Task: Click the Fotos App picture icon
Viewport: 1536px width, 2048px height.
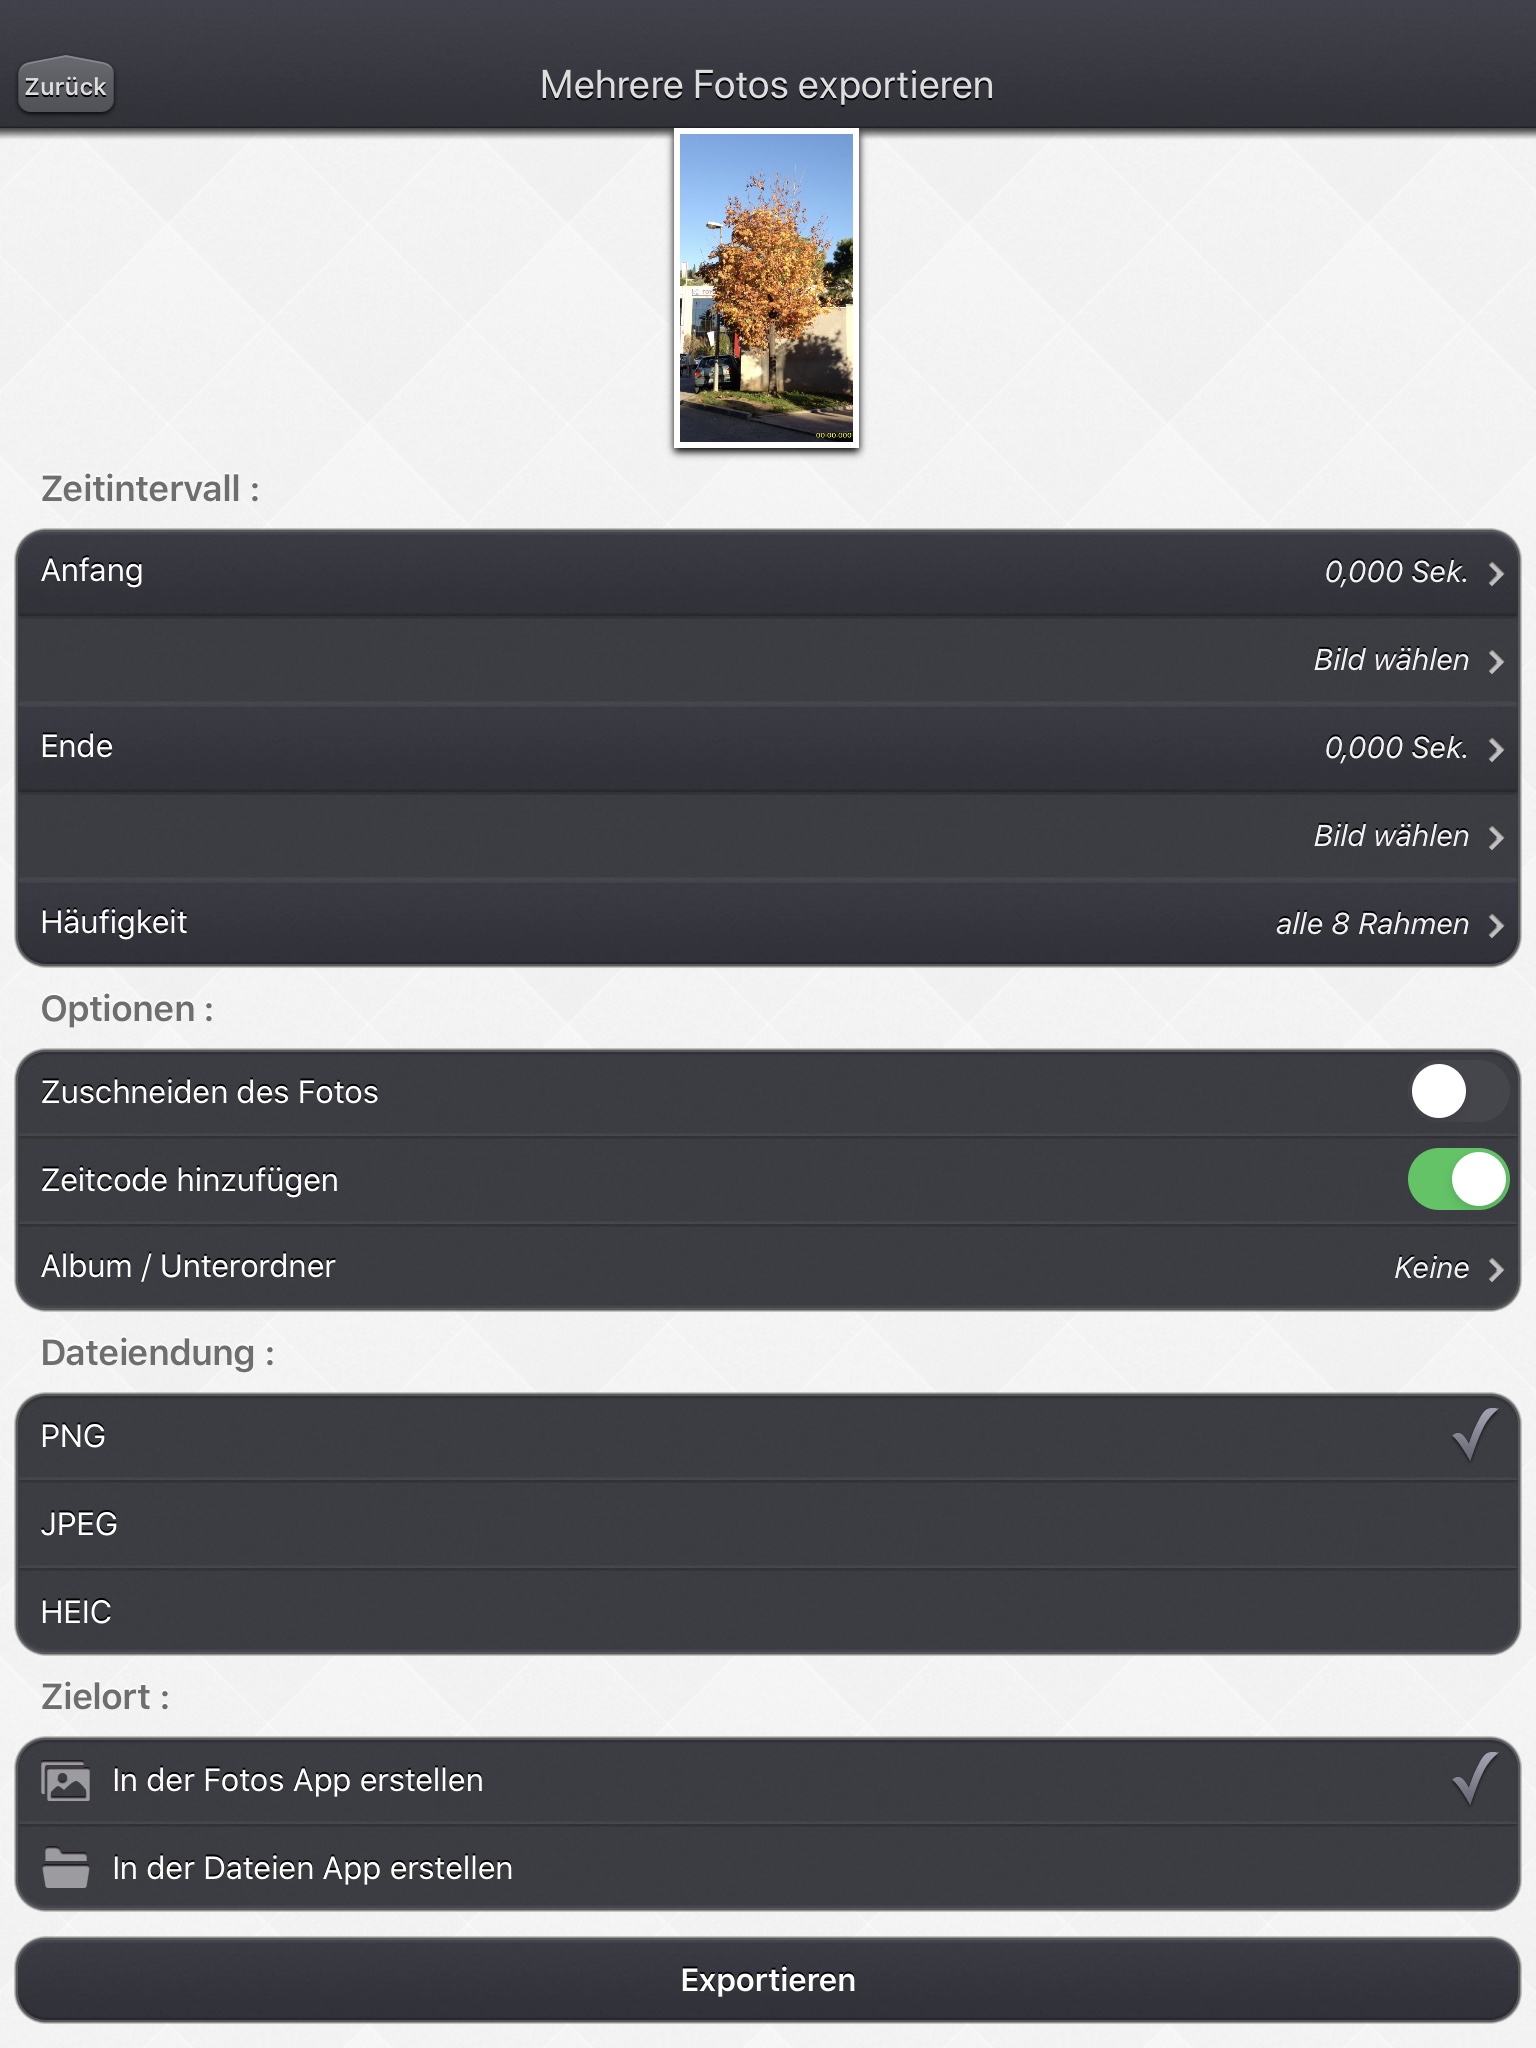Action: point(66,1781)
